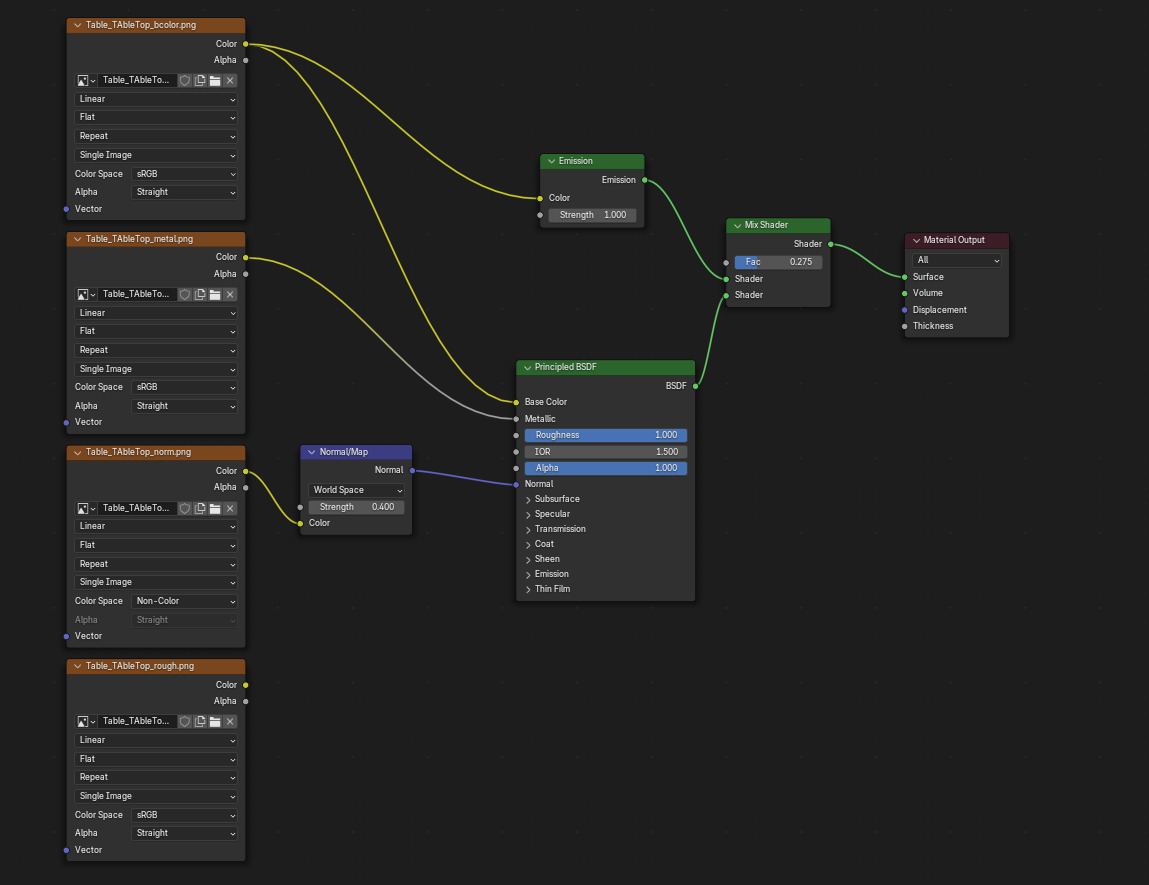Click Alpha slider in Principled BSDF
This screenshot has height=885, width=1149.
pyautogui.click(x=606, y=469)
